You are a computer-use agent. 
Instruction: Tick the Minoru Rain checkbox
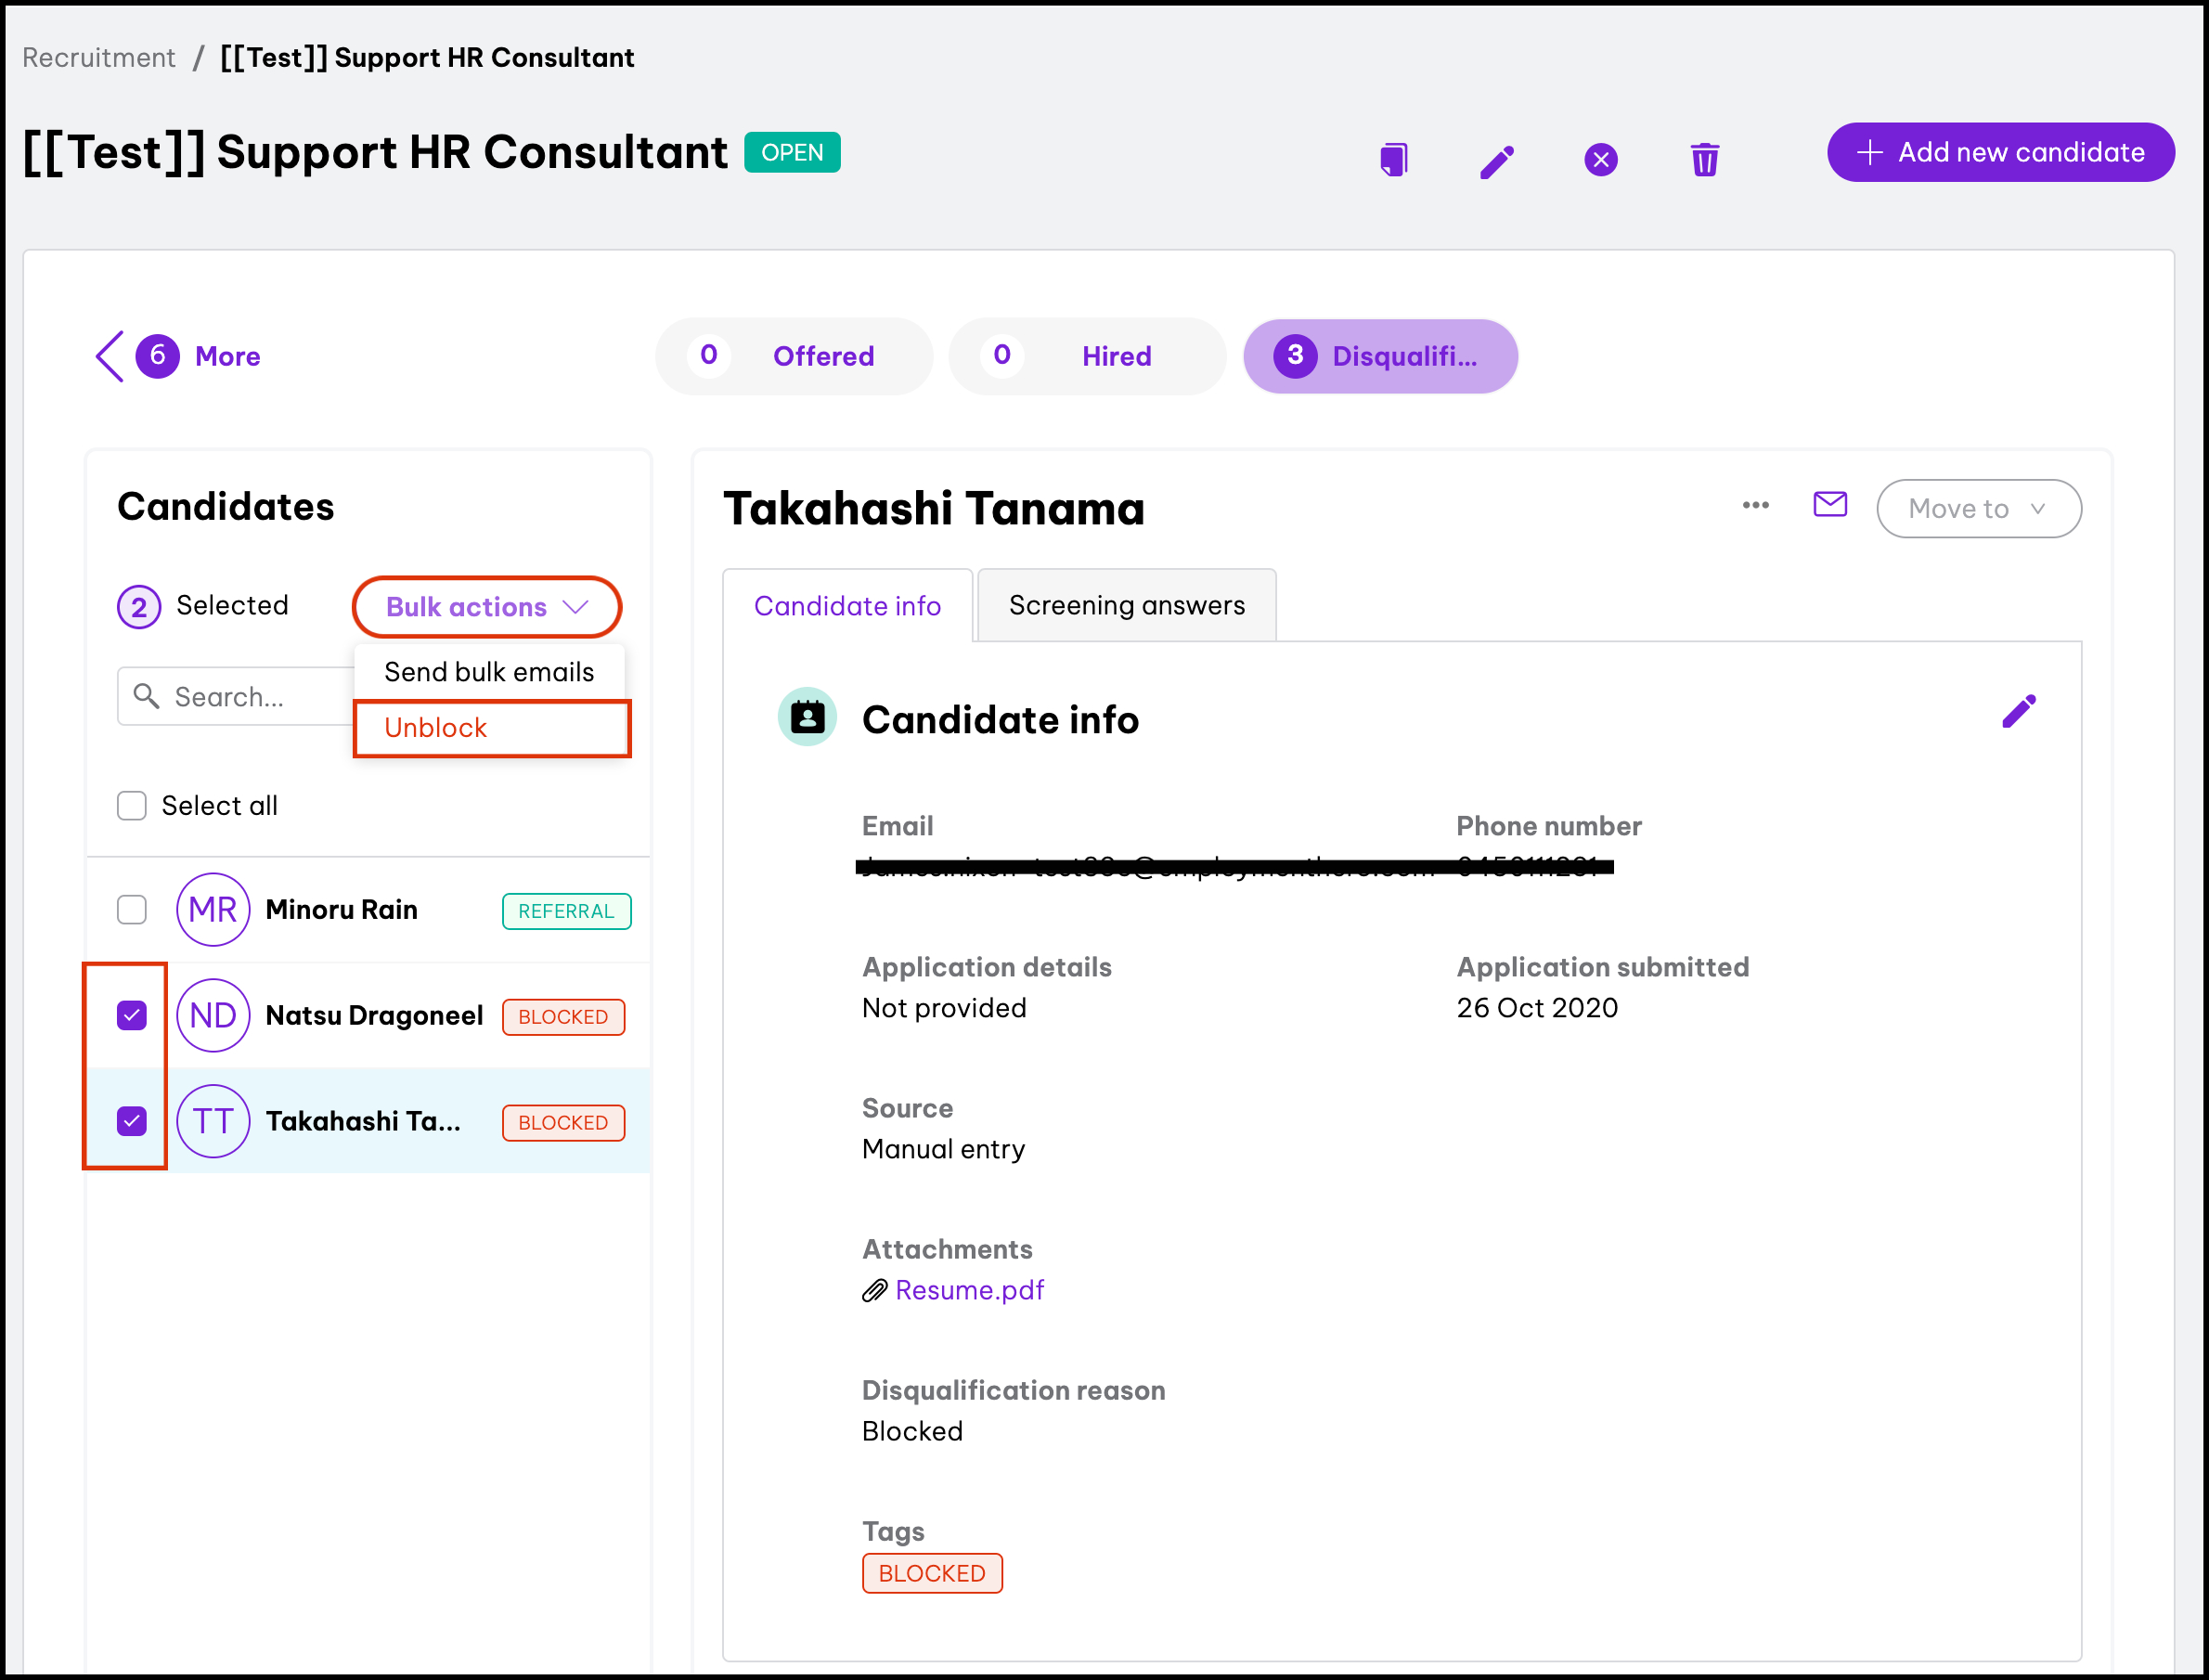pyautogui.click(x=132, y=910)
